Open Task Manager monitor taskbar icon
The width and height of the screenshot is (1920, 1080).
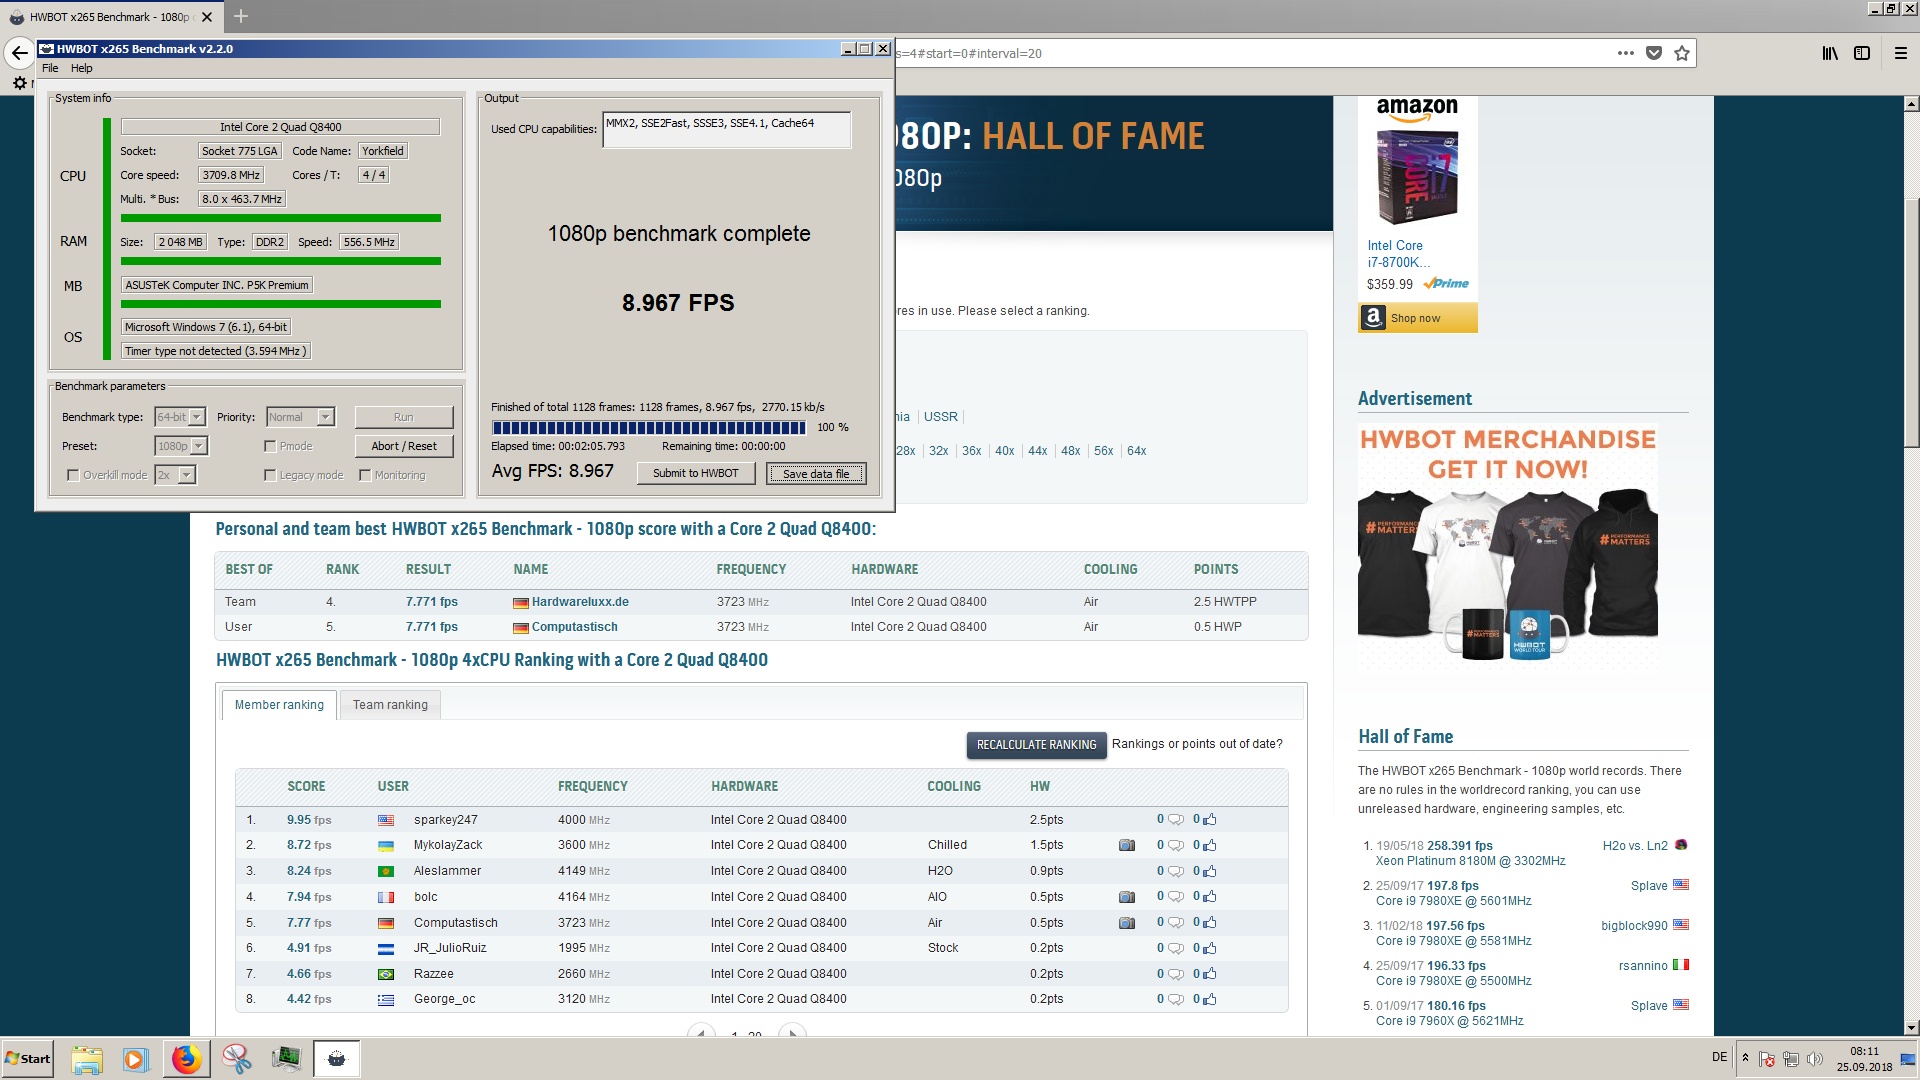click(x=286, y=1059)
